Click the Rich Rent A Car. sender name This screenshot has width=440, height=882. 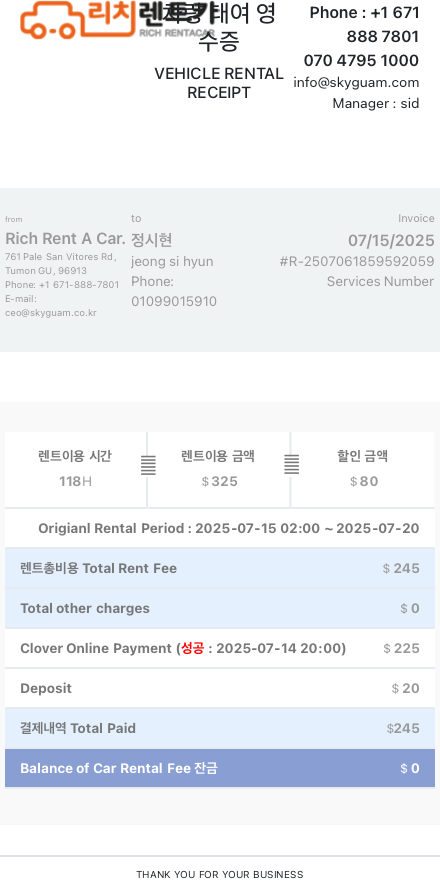tap(65, 238)
